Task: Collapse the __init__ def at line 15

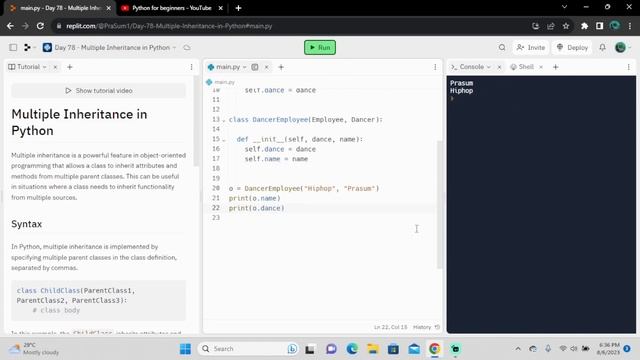Action: tap(224, 140)
